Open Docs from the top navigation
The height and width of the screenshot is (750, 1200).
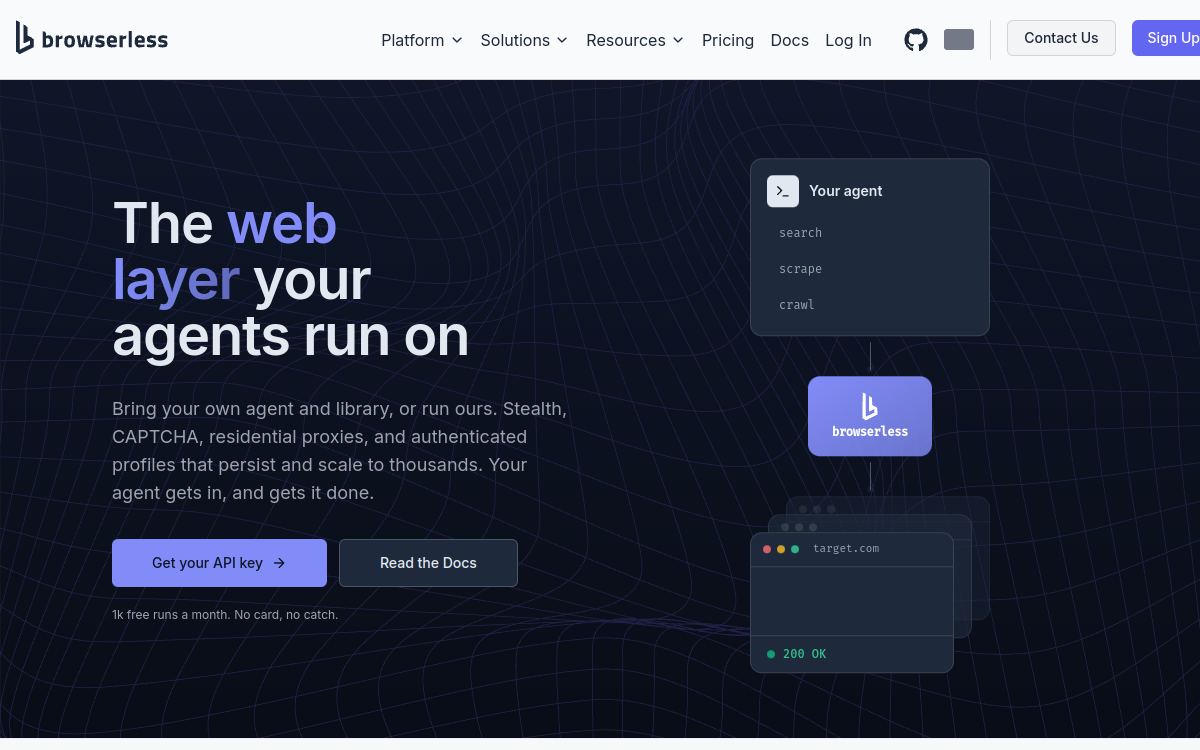[x=790, y=40]
